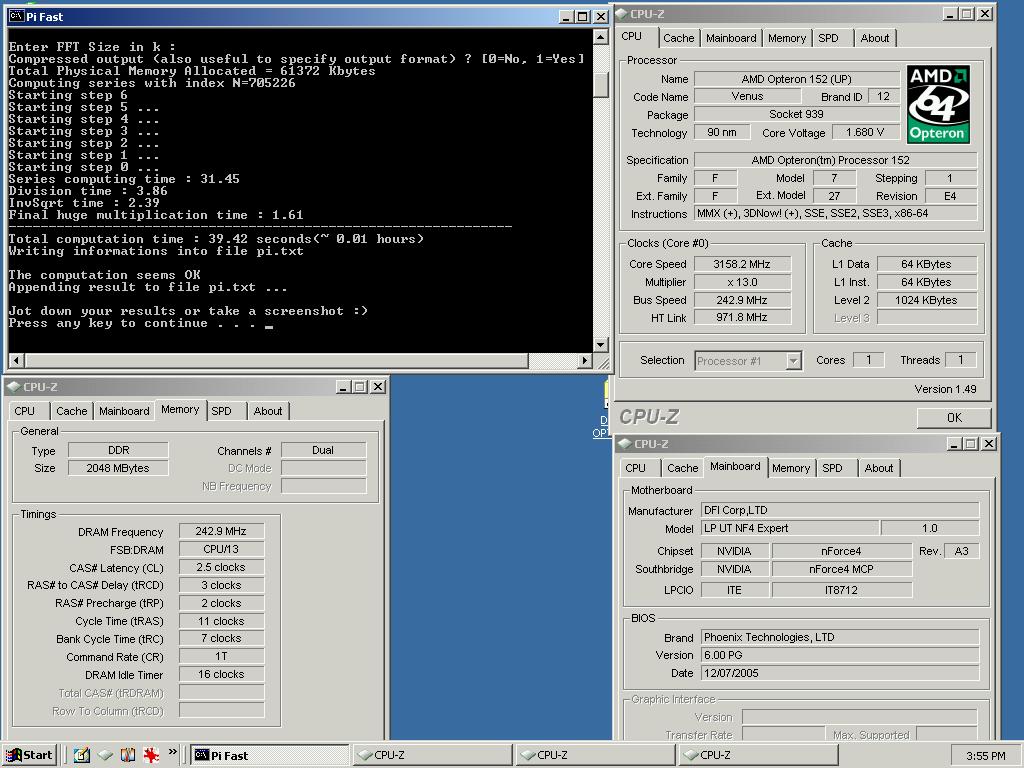Open SPD tab in top-right CPU-Z window
The image size is (1024, 768).
click(828, 38)
